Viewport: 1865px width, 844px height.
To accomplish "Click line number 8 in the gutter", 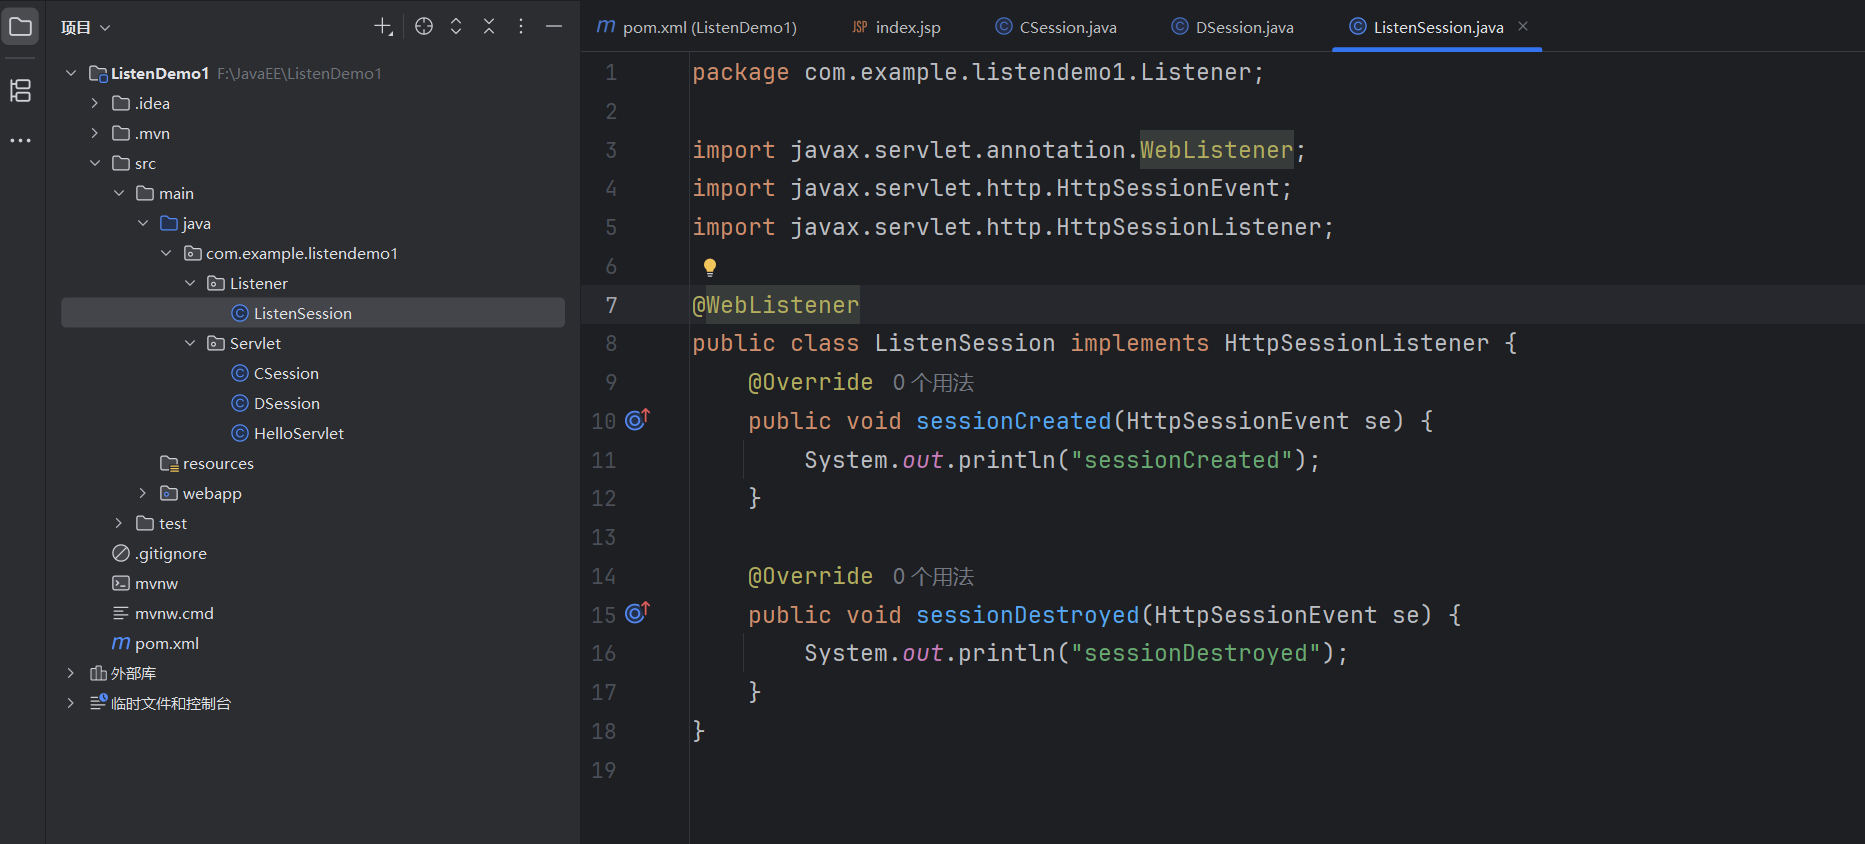I will coord(611,343).
